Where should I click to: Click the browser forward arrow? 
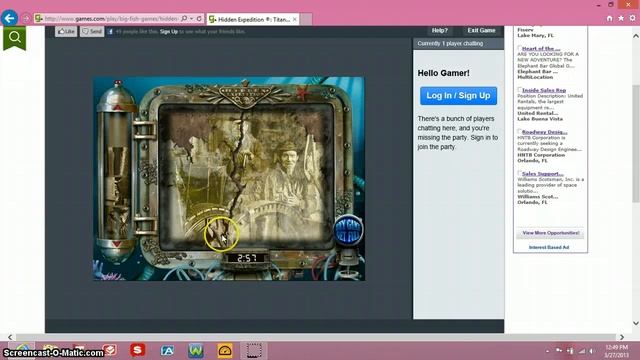click(x=26, y=18)
